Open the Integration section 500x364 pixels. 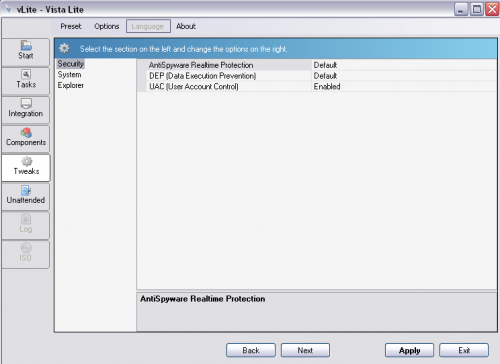click(26, 110)
